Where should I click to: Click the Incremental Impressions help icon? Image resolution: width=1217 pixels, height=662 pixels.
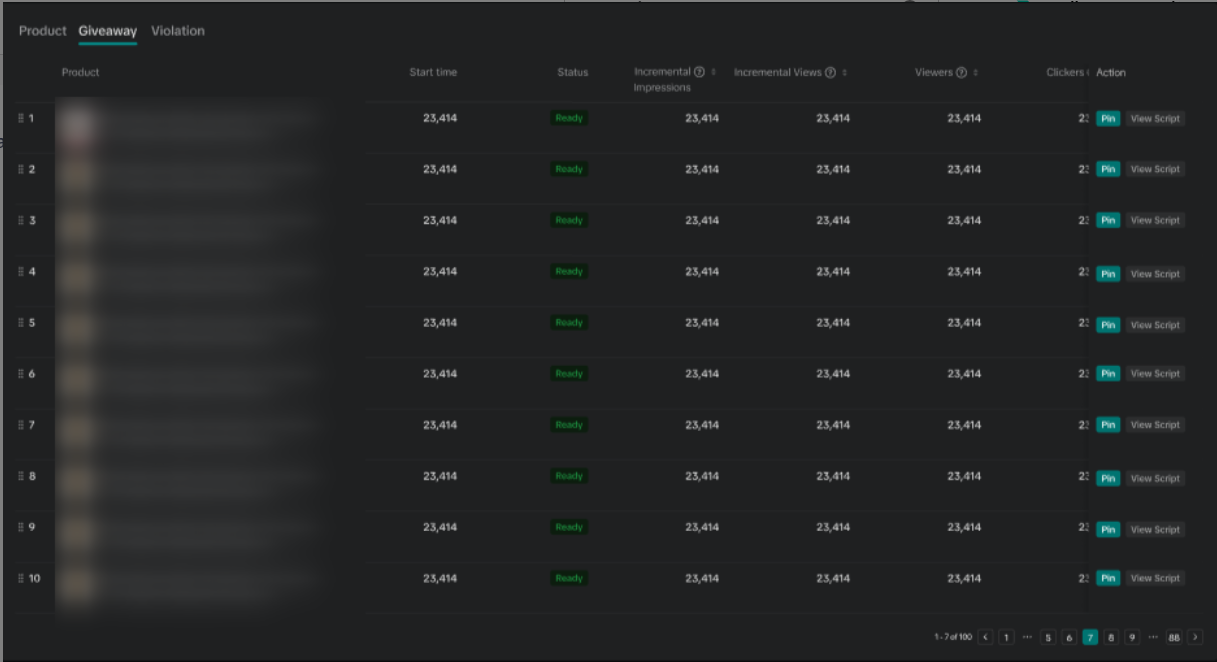699,72
